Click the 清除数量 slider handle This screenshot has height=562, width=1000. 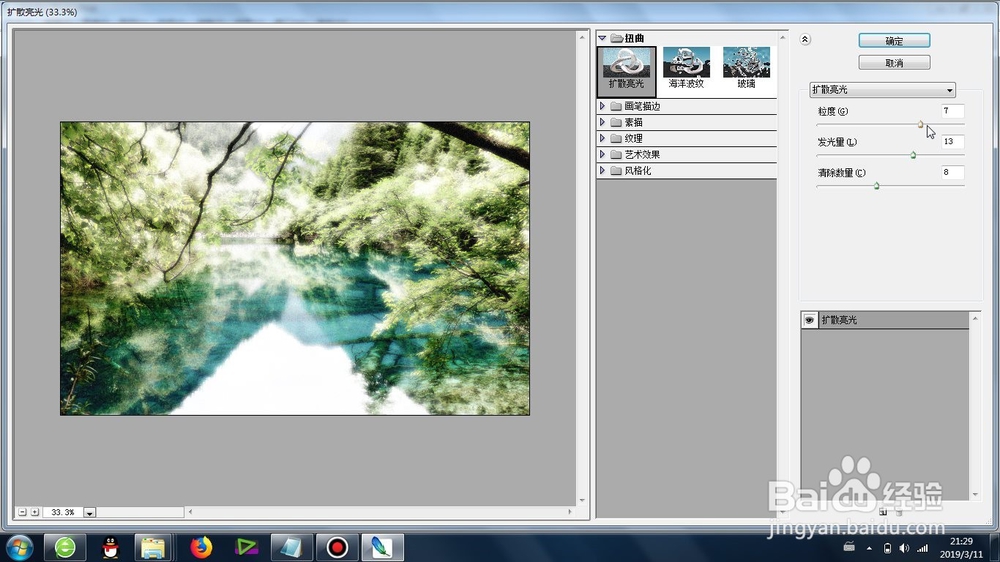point(877,186)
